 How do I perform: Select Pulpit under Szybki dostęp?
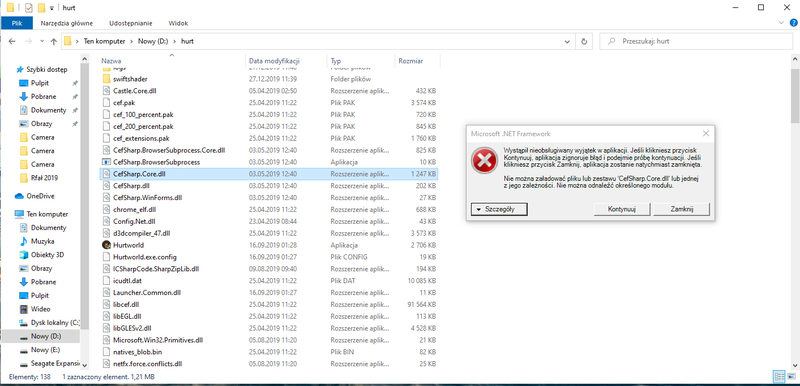pyautogui.click(x=40, y=83)
